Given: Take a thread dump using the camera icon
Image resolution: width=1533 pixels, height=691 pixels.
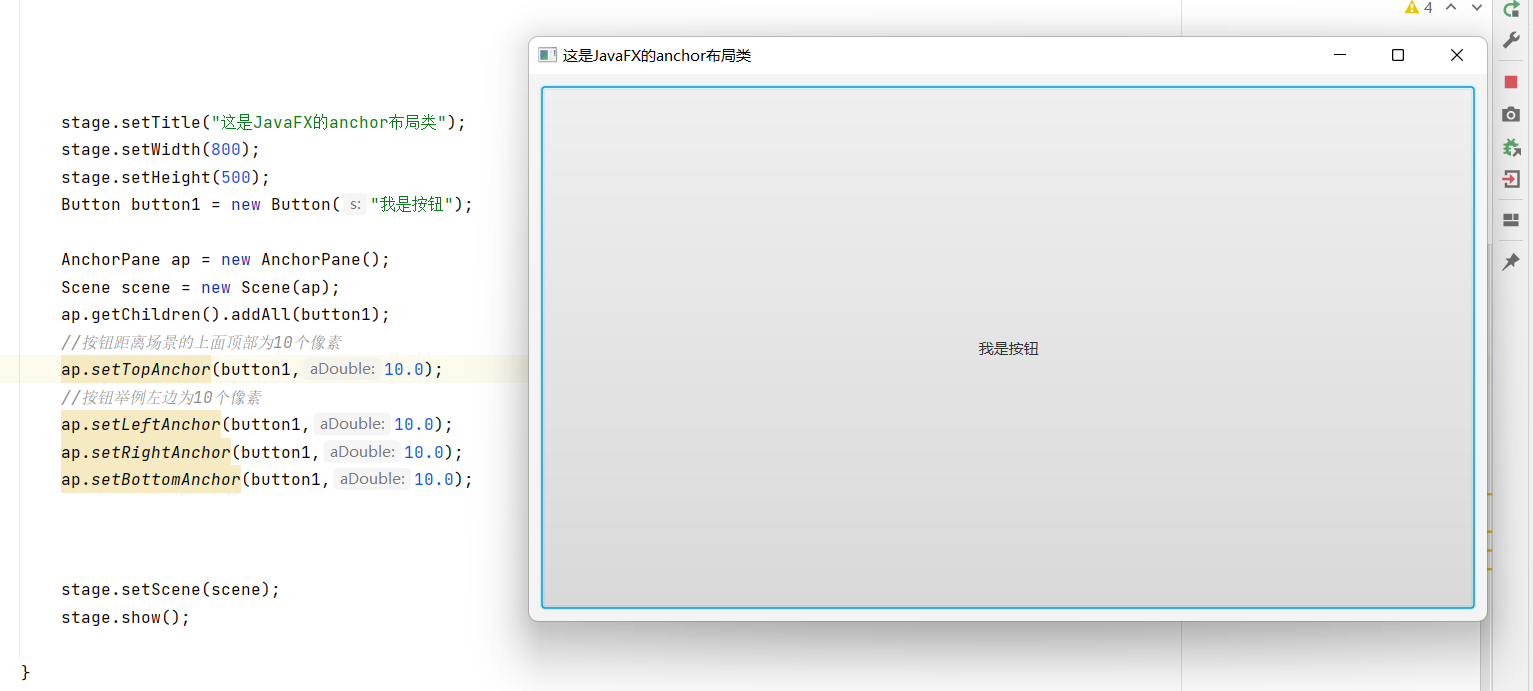Looking at the screenshot, I should tap(1511, 114).
